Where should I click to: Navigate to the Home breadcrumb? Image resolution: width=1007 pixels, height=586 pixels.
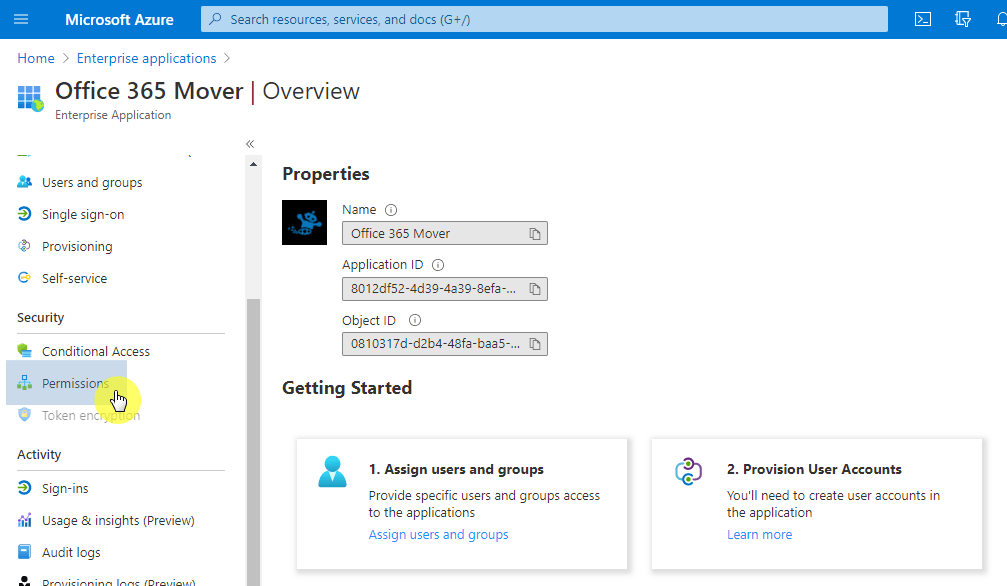pos(36,58)
